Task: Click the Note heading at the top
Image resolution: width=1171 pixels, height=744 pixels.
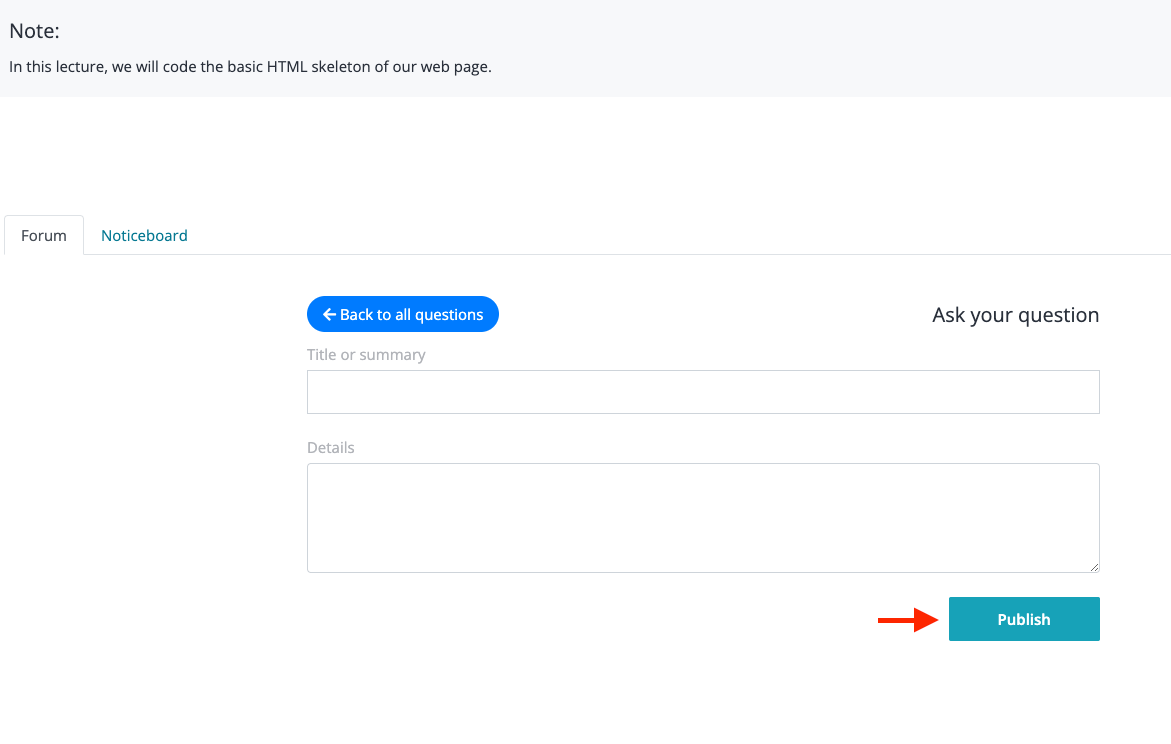Action: (34, 31)
